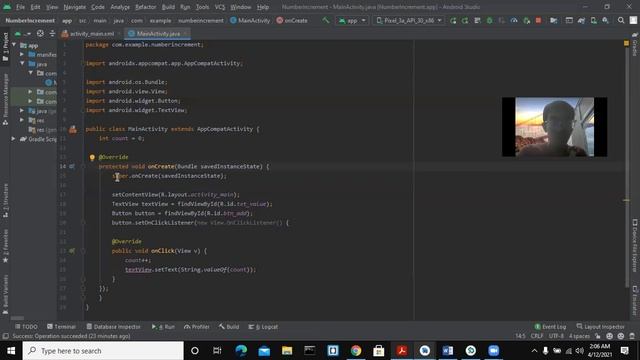Click the red Stop button in toolbar
Screen dimensions: 640x360
coord(538,20)
